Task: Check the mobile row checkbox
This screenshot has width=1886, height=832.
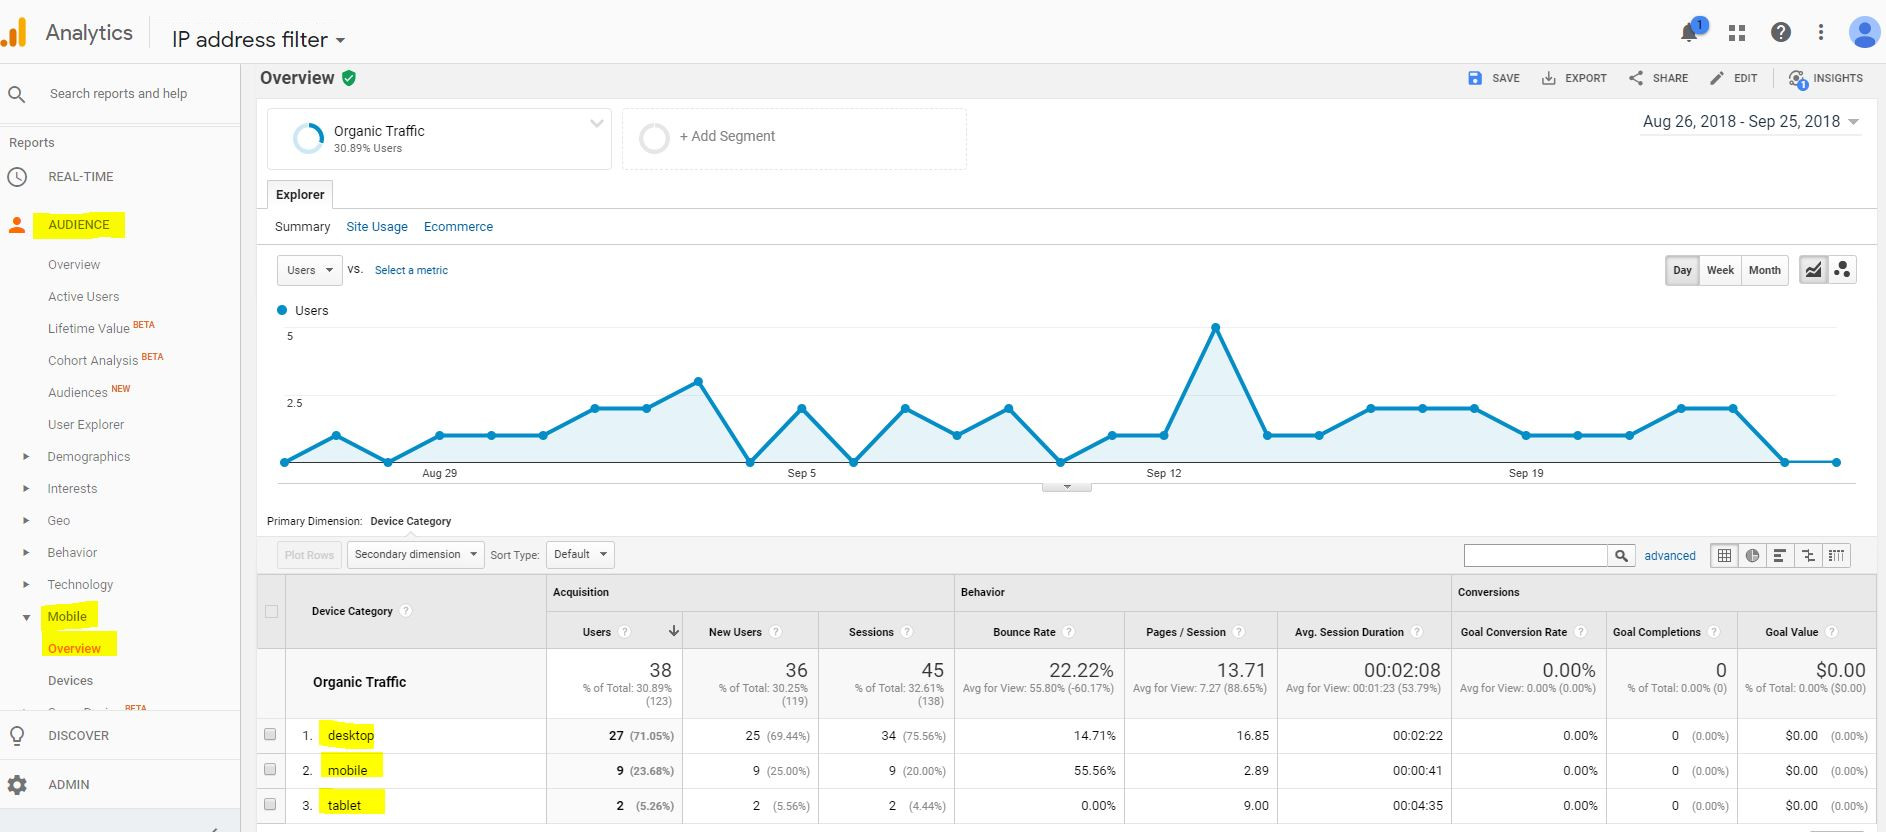Action: pos(270,770)
